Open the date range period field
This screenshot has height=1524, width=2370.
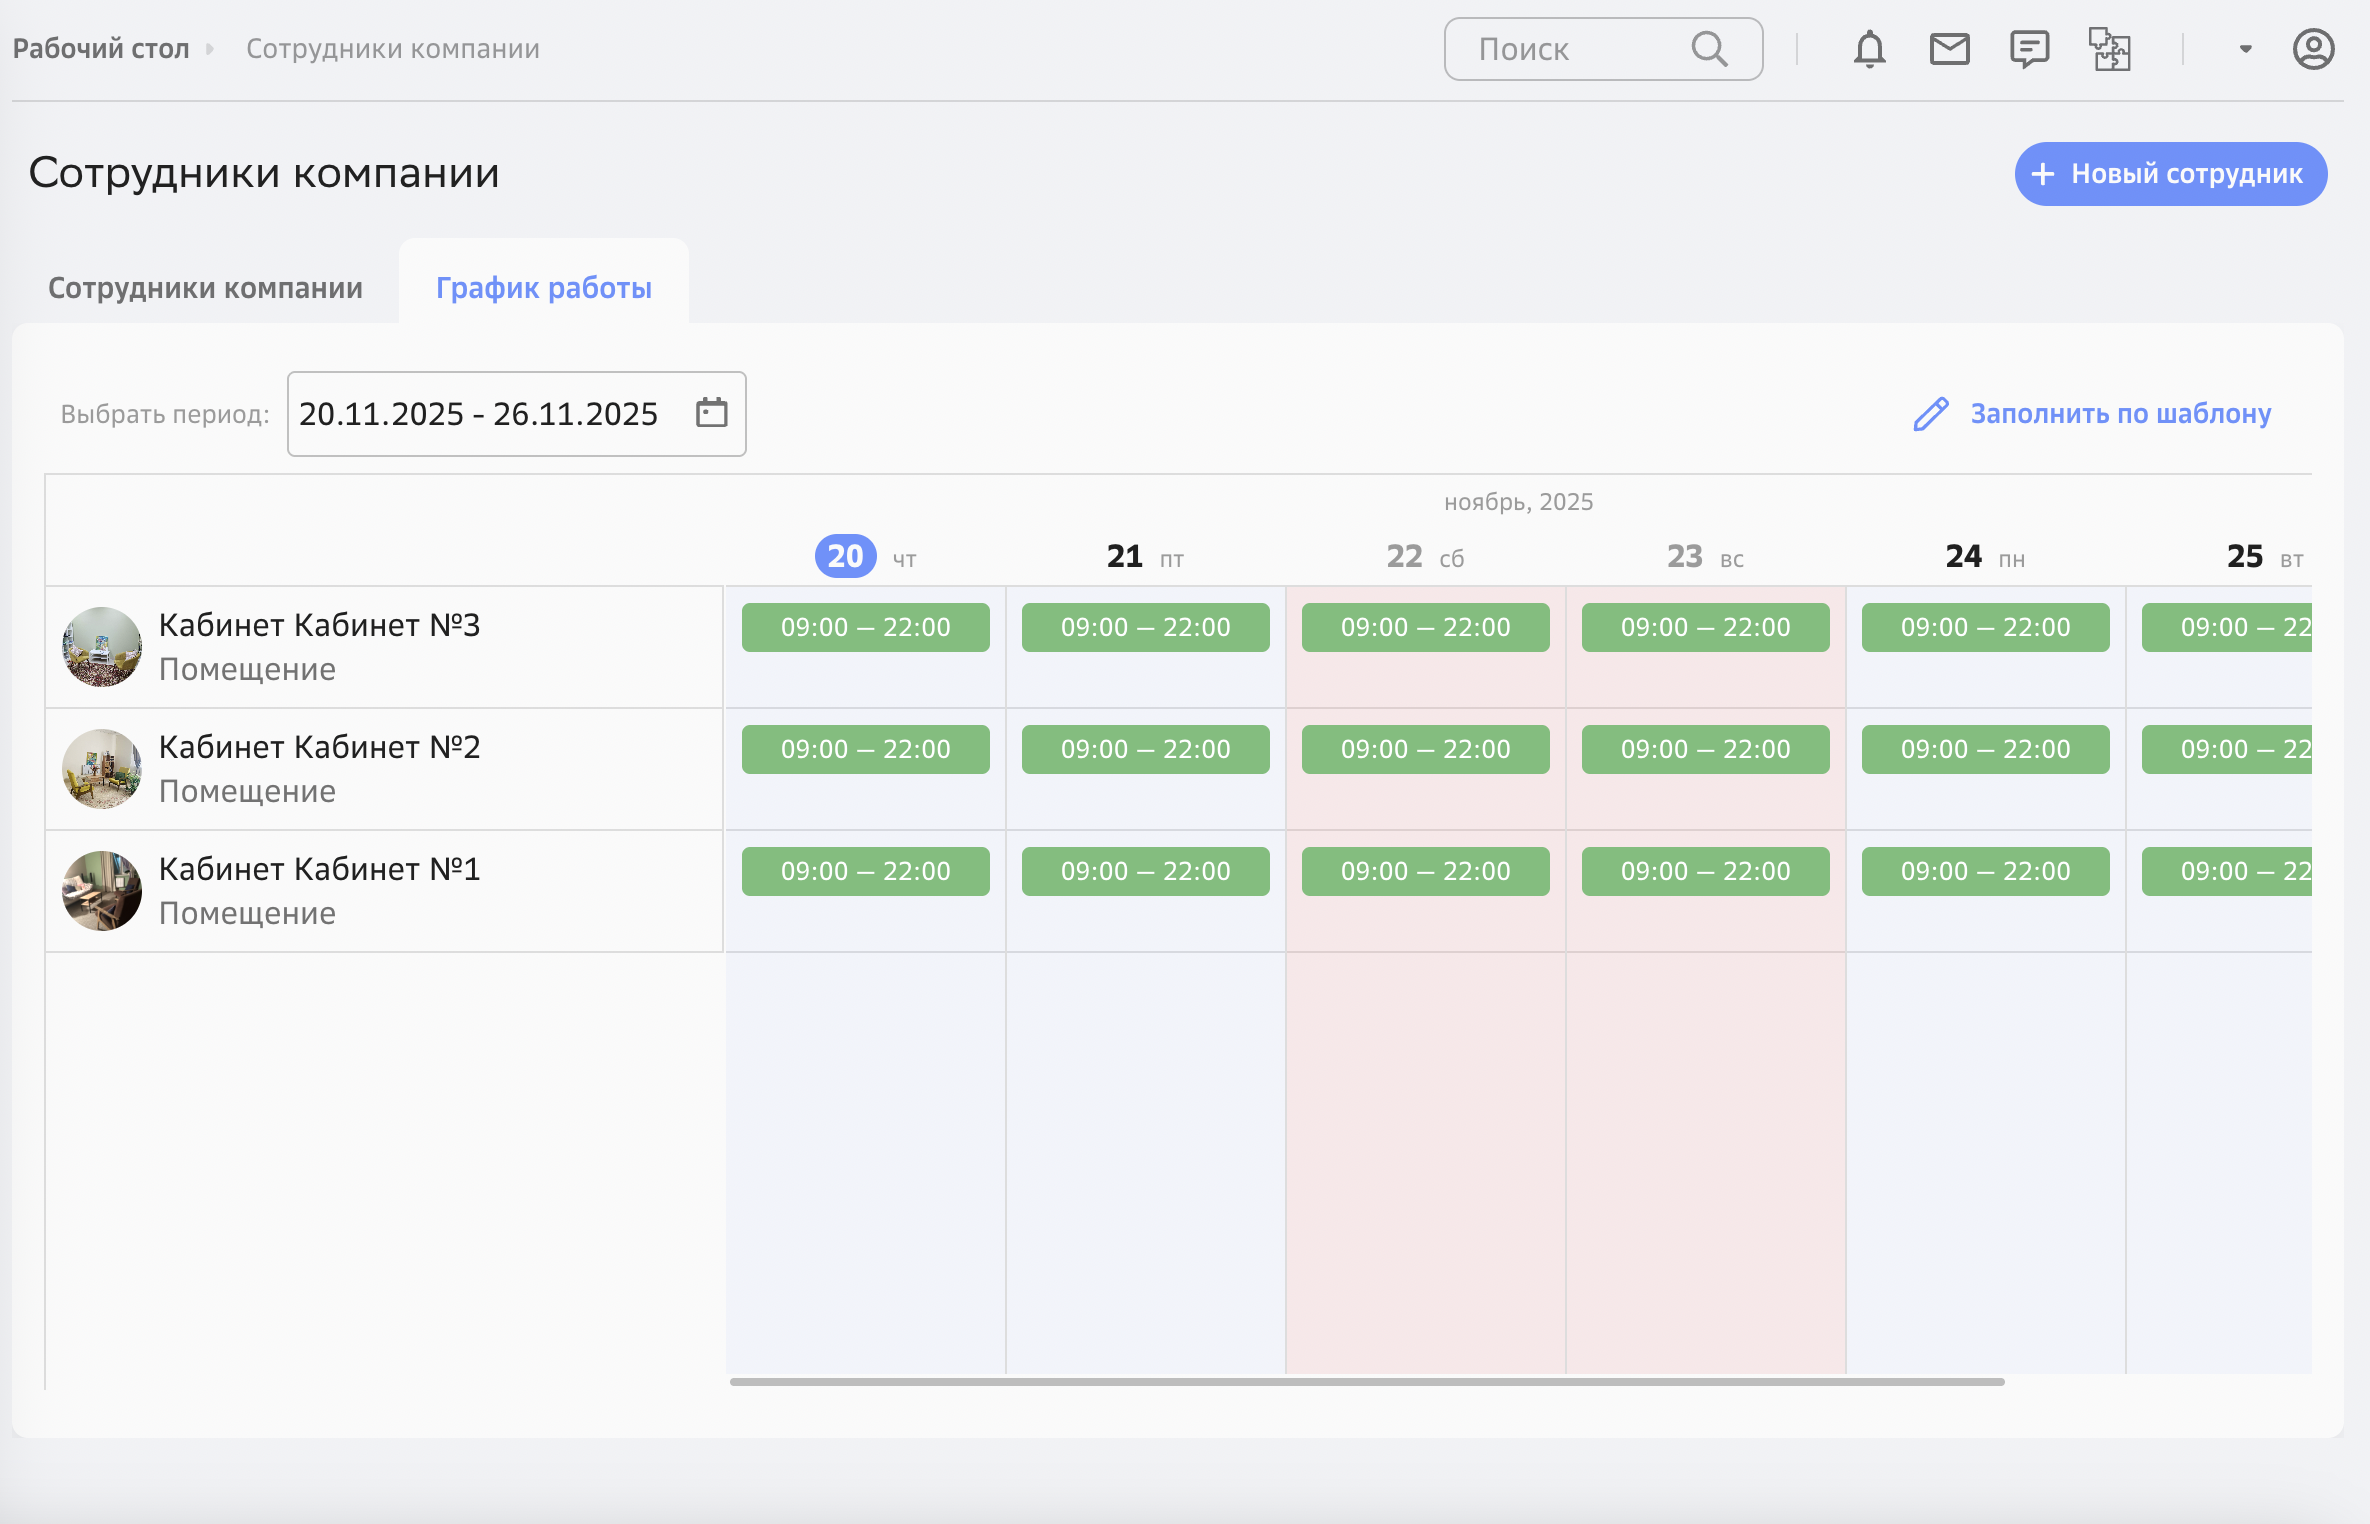(x=480, y=414)
